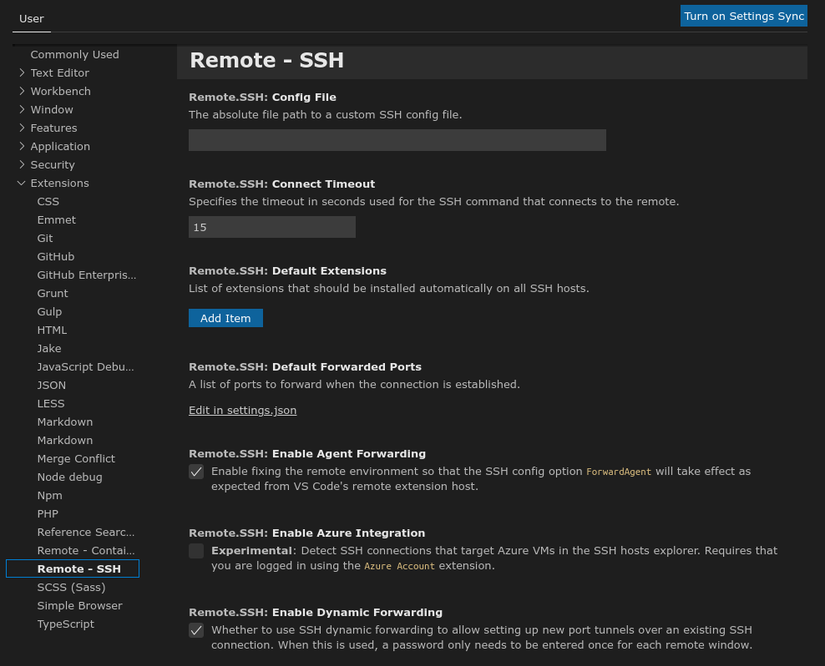Image resolution: width=825 pixels, height=666 pixels.
Task: Select Git settings in the sidebar
Action: 45,238
